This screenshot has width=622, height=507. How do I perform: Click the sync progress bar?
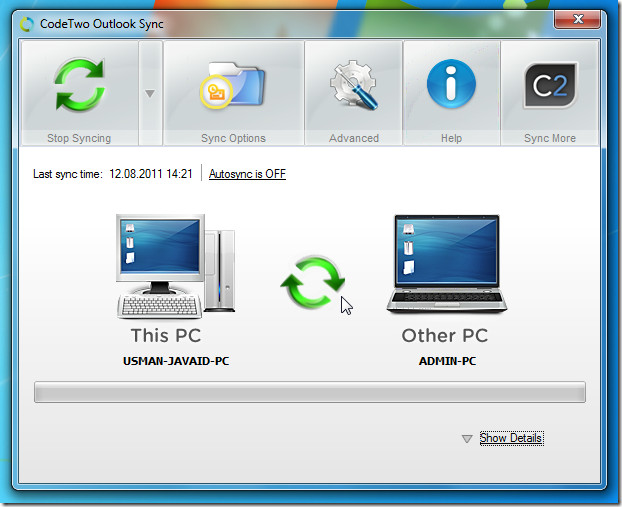point(310,392)
